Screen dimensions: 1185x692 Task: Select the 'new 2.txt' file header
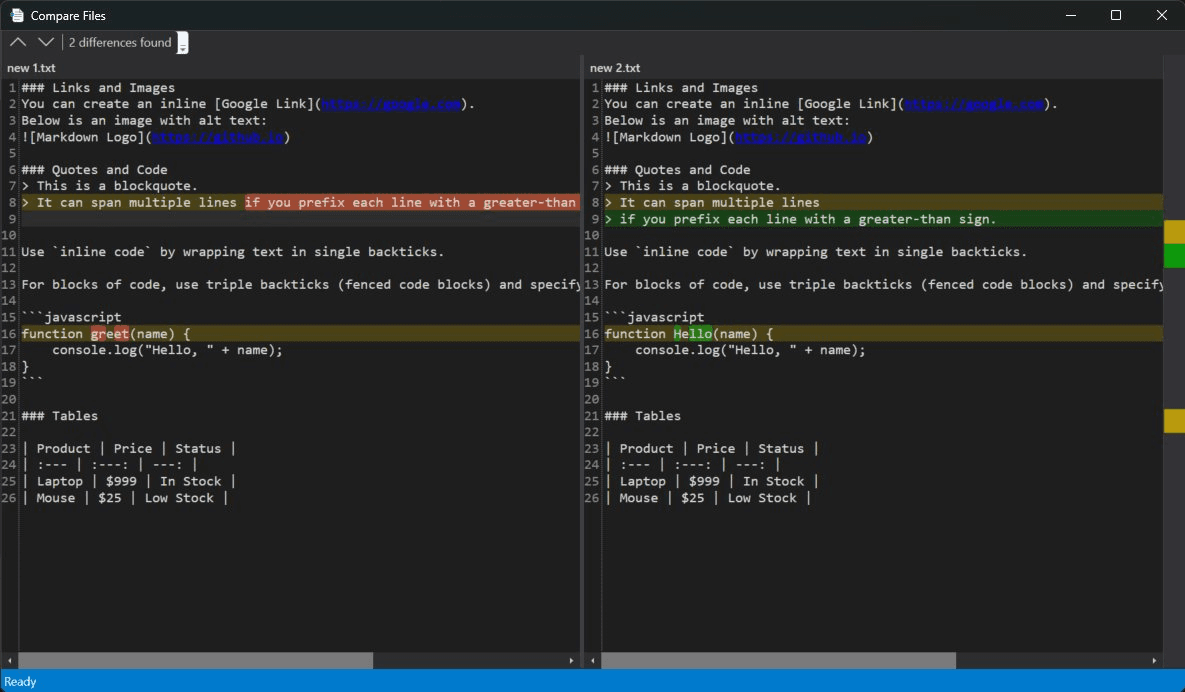pyautogui.click(x=614, y=68)
